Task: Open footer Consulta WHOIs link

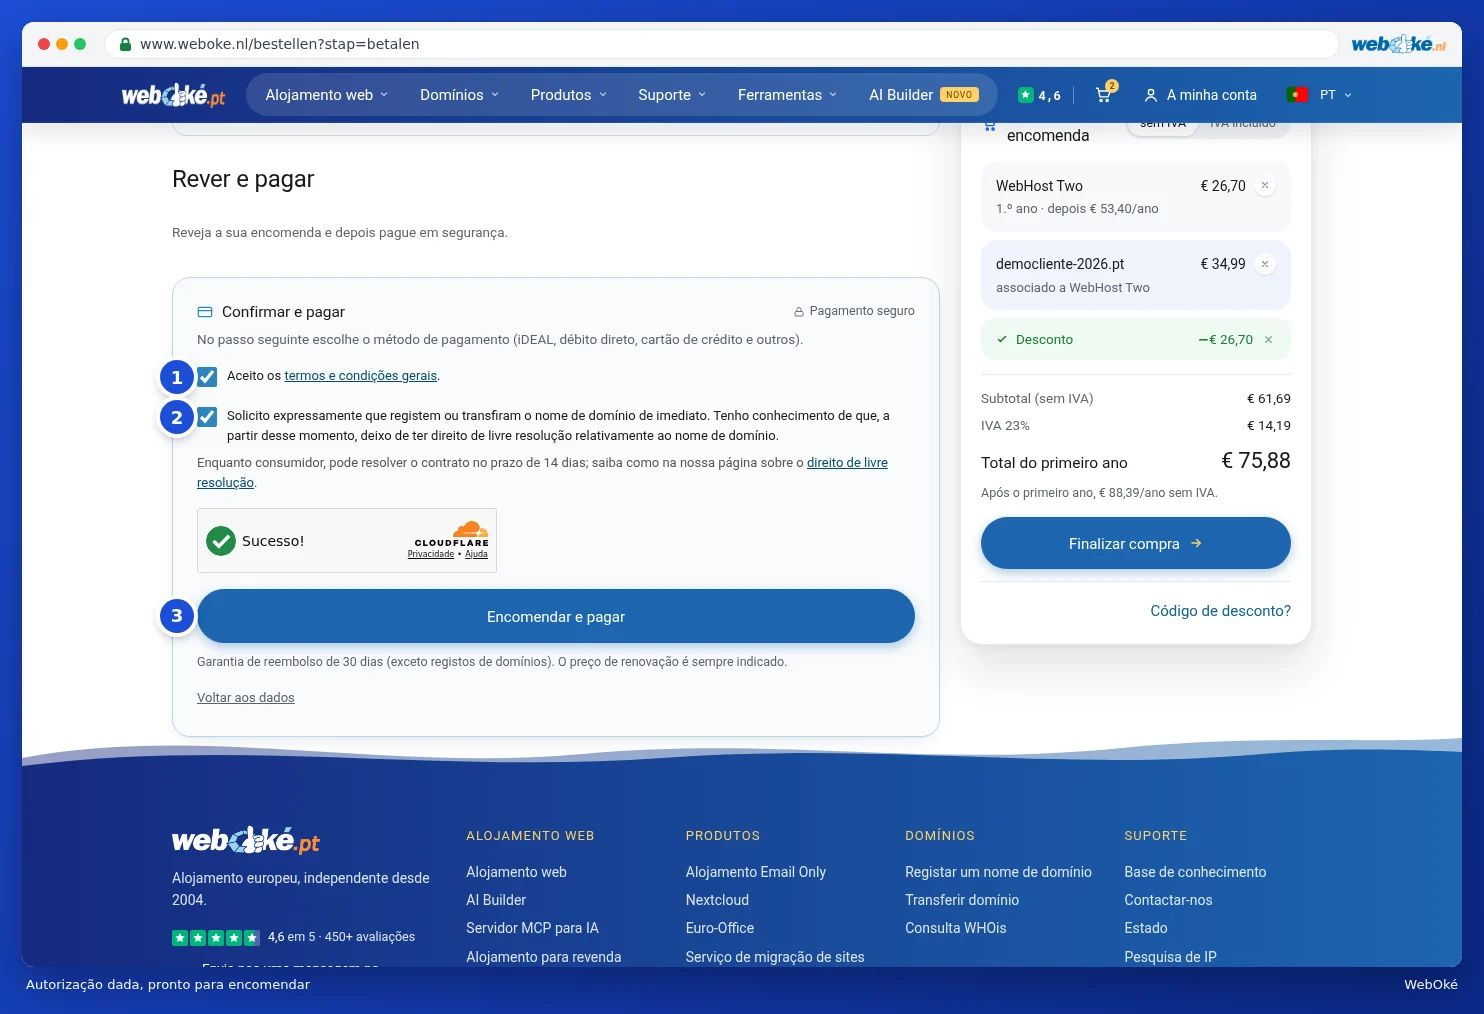Action: pos(956,928)
